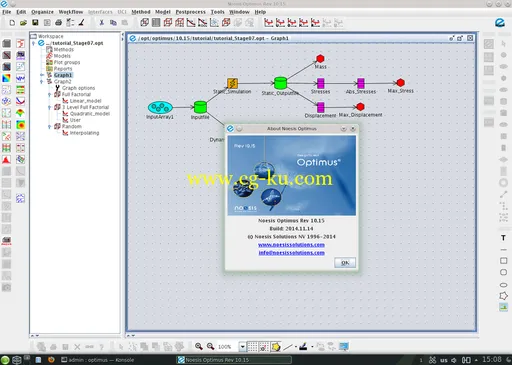This screenshot has width=512, height=365.
Task: Click the Copy toolbar icon
Action: (x=113, y=23)
